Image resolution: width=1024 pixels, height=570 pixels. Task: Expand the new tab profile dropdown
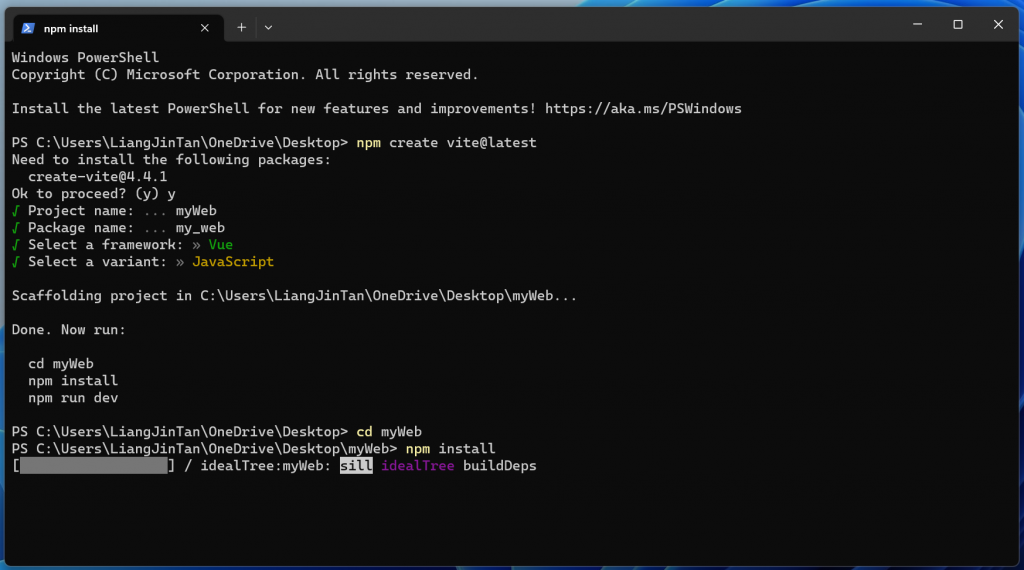point(268,27)
